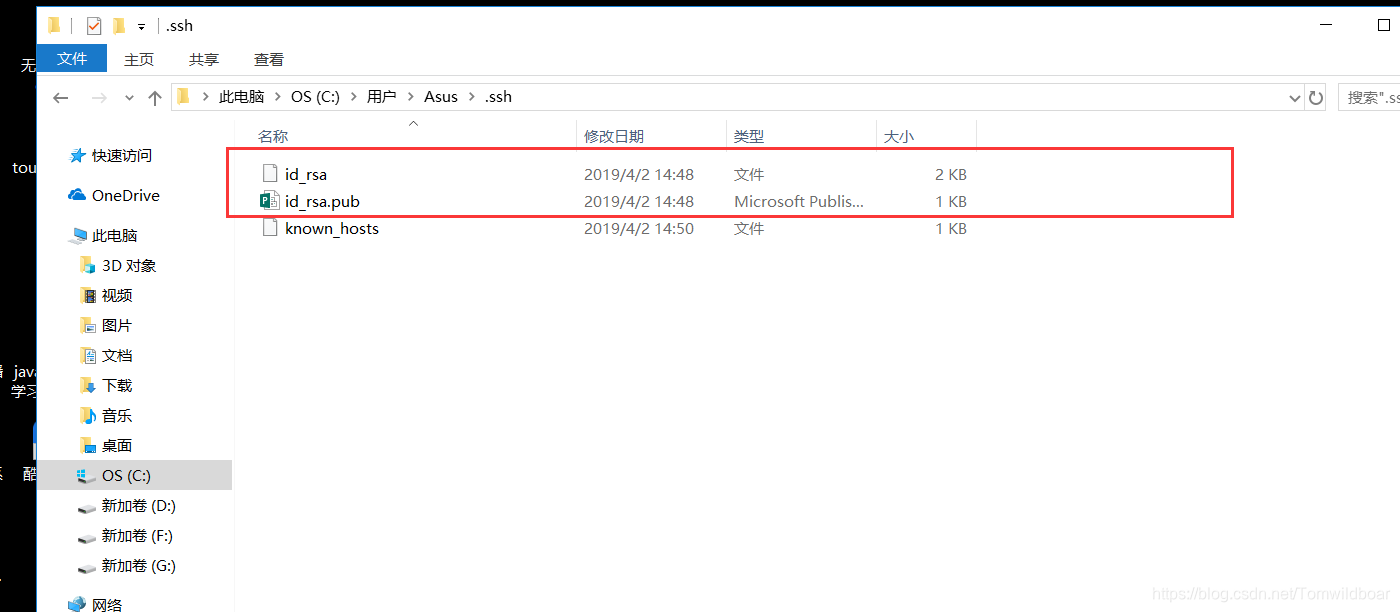Open 新加卷 (F:) drive in navigation pane

pos(138,535)
